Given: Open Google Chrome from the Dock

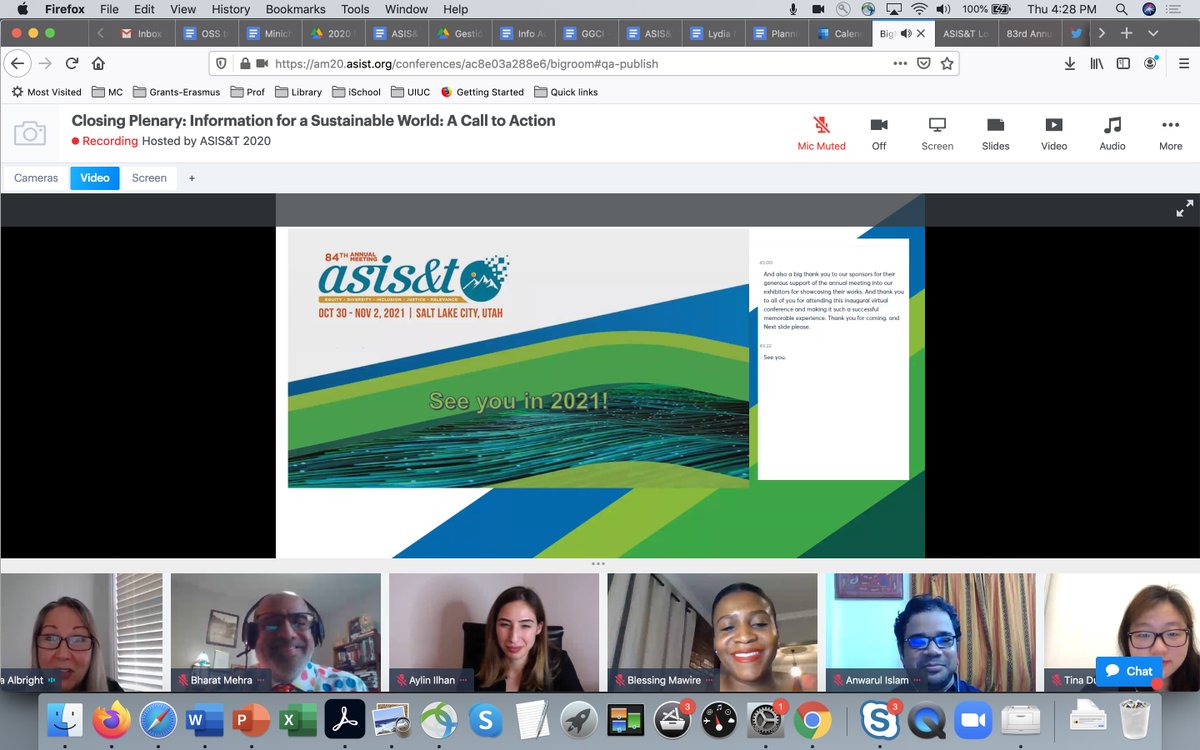Looking at the screenshot, I should coord(812,719).
